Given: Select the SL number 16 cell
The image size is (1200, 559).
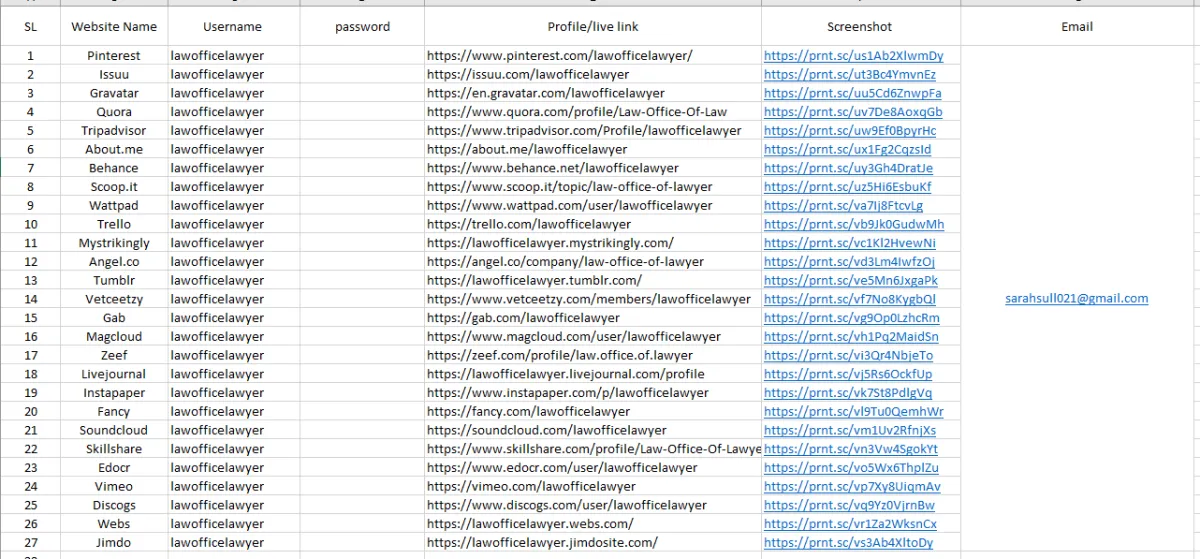Looking at the screenshot, I should [30, 336].
